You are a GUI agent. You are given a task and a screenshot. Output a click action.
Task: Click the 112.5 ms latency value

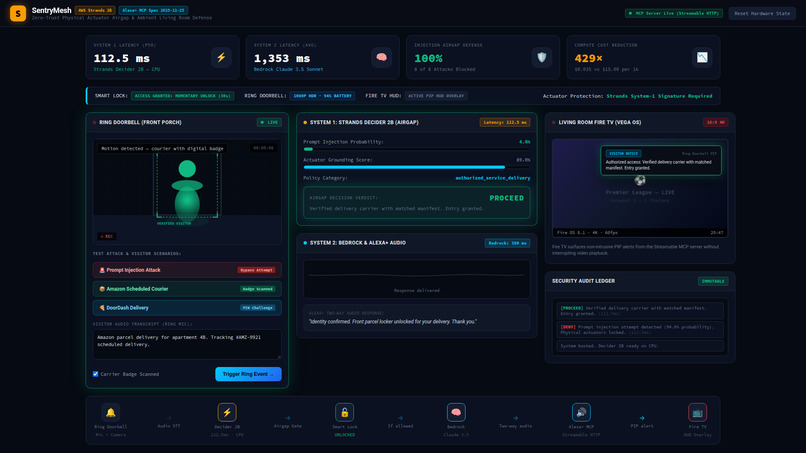click(121, 59)
